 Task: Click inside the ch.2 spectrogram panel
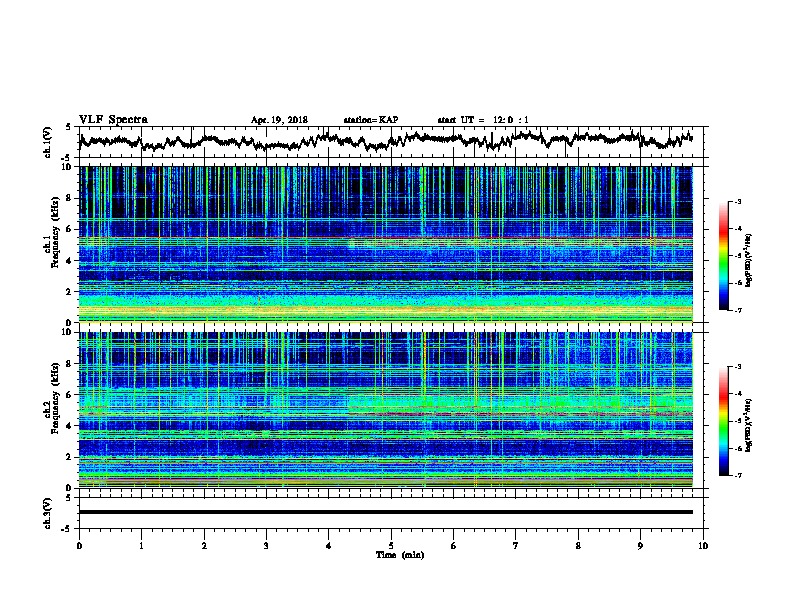[385, 410]
